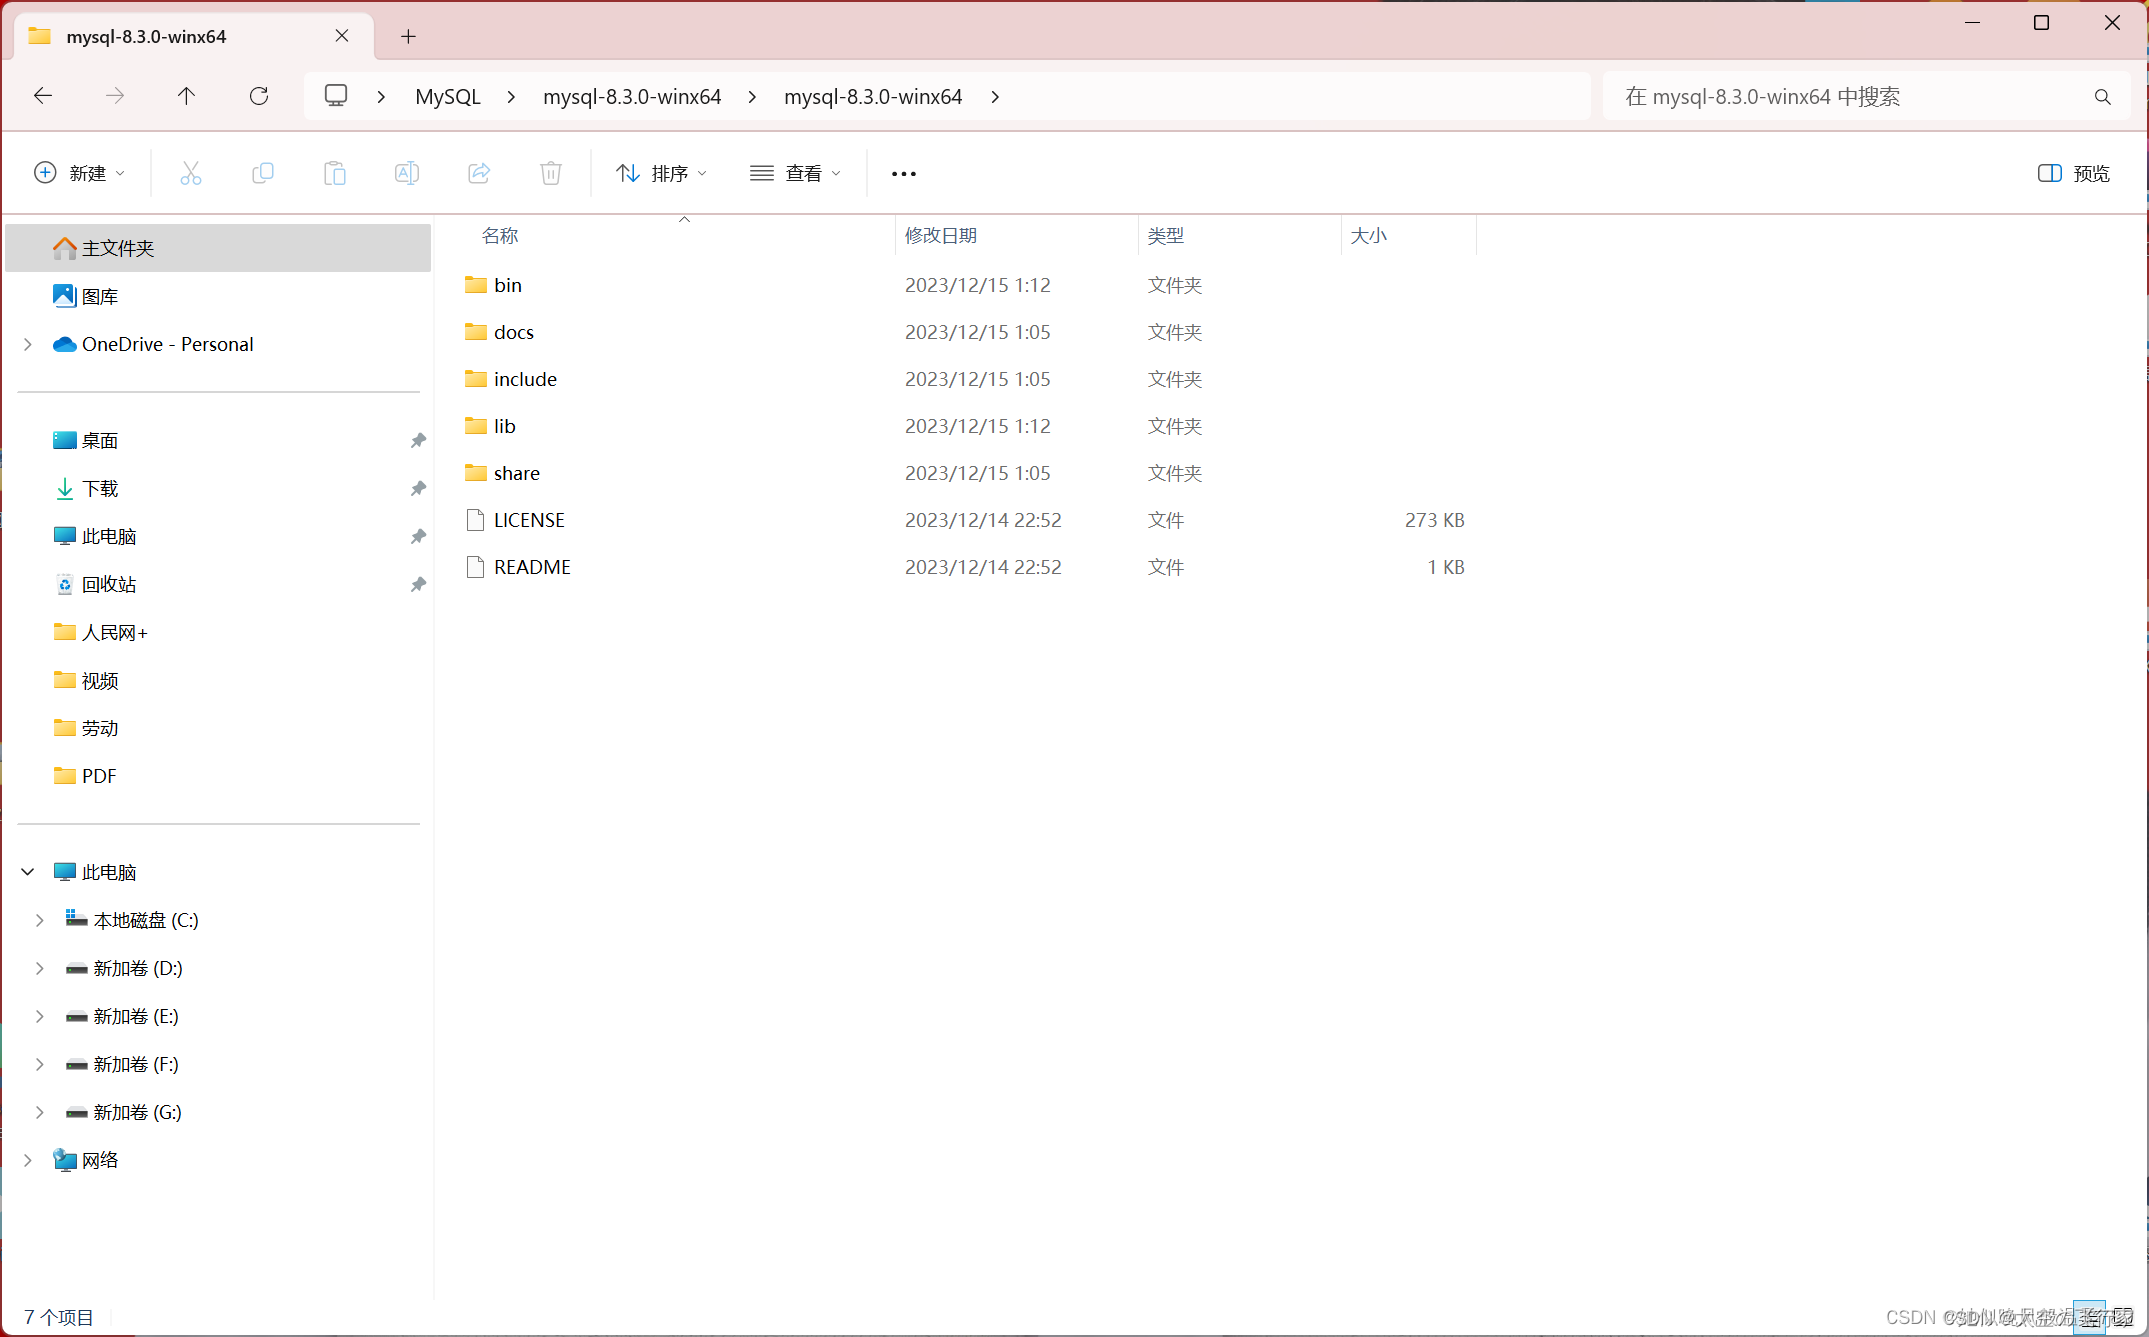Screen dimensions: 2149x1337
Task: Sort by 名称 column header
Action: (500, 236)
